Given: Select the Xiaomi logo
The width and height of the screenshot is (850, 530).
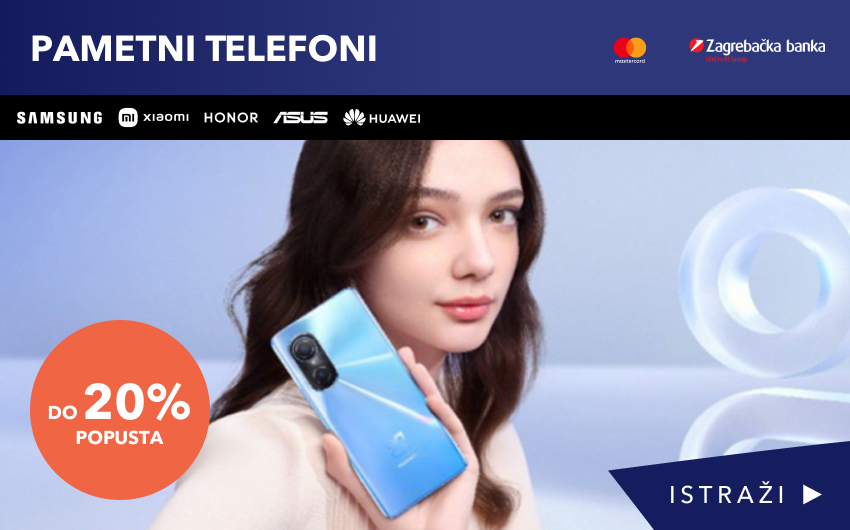Looking at the screenshot, I should (153, 117).
